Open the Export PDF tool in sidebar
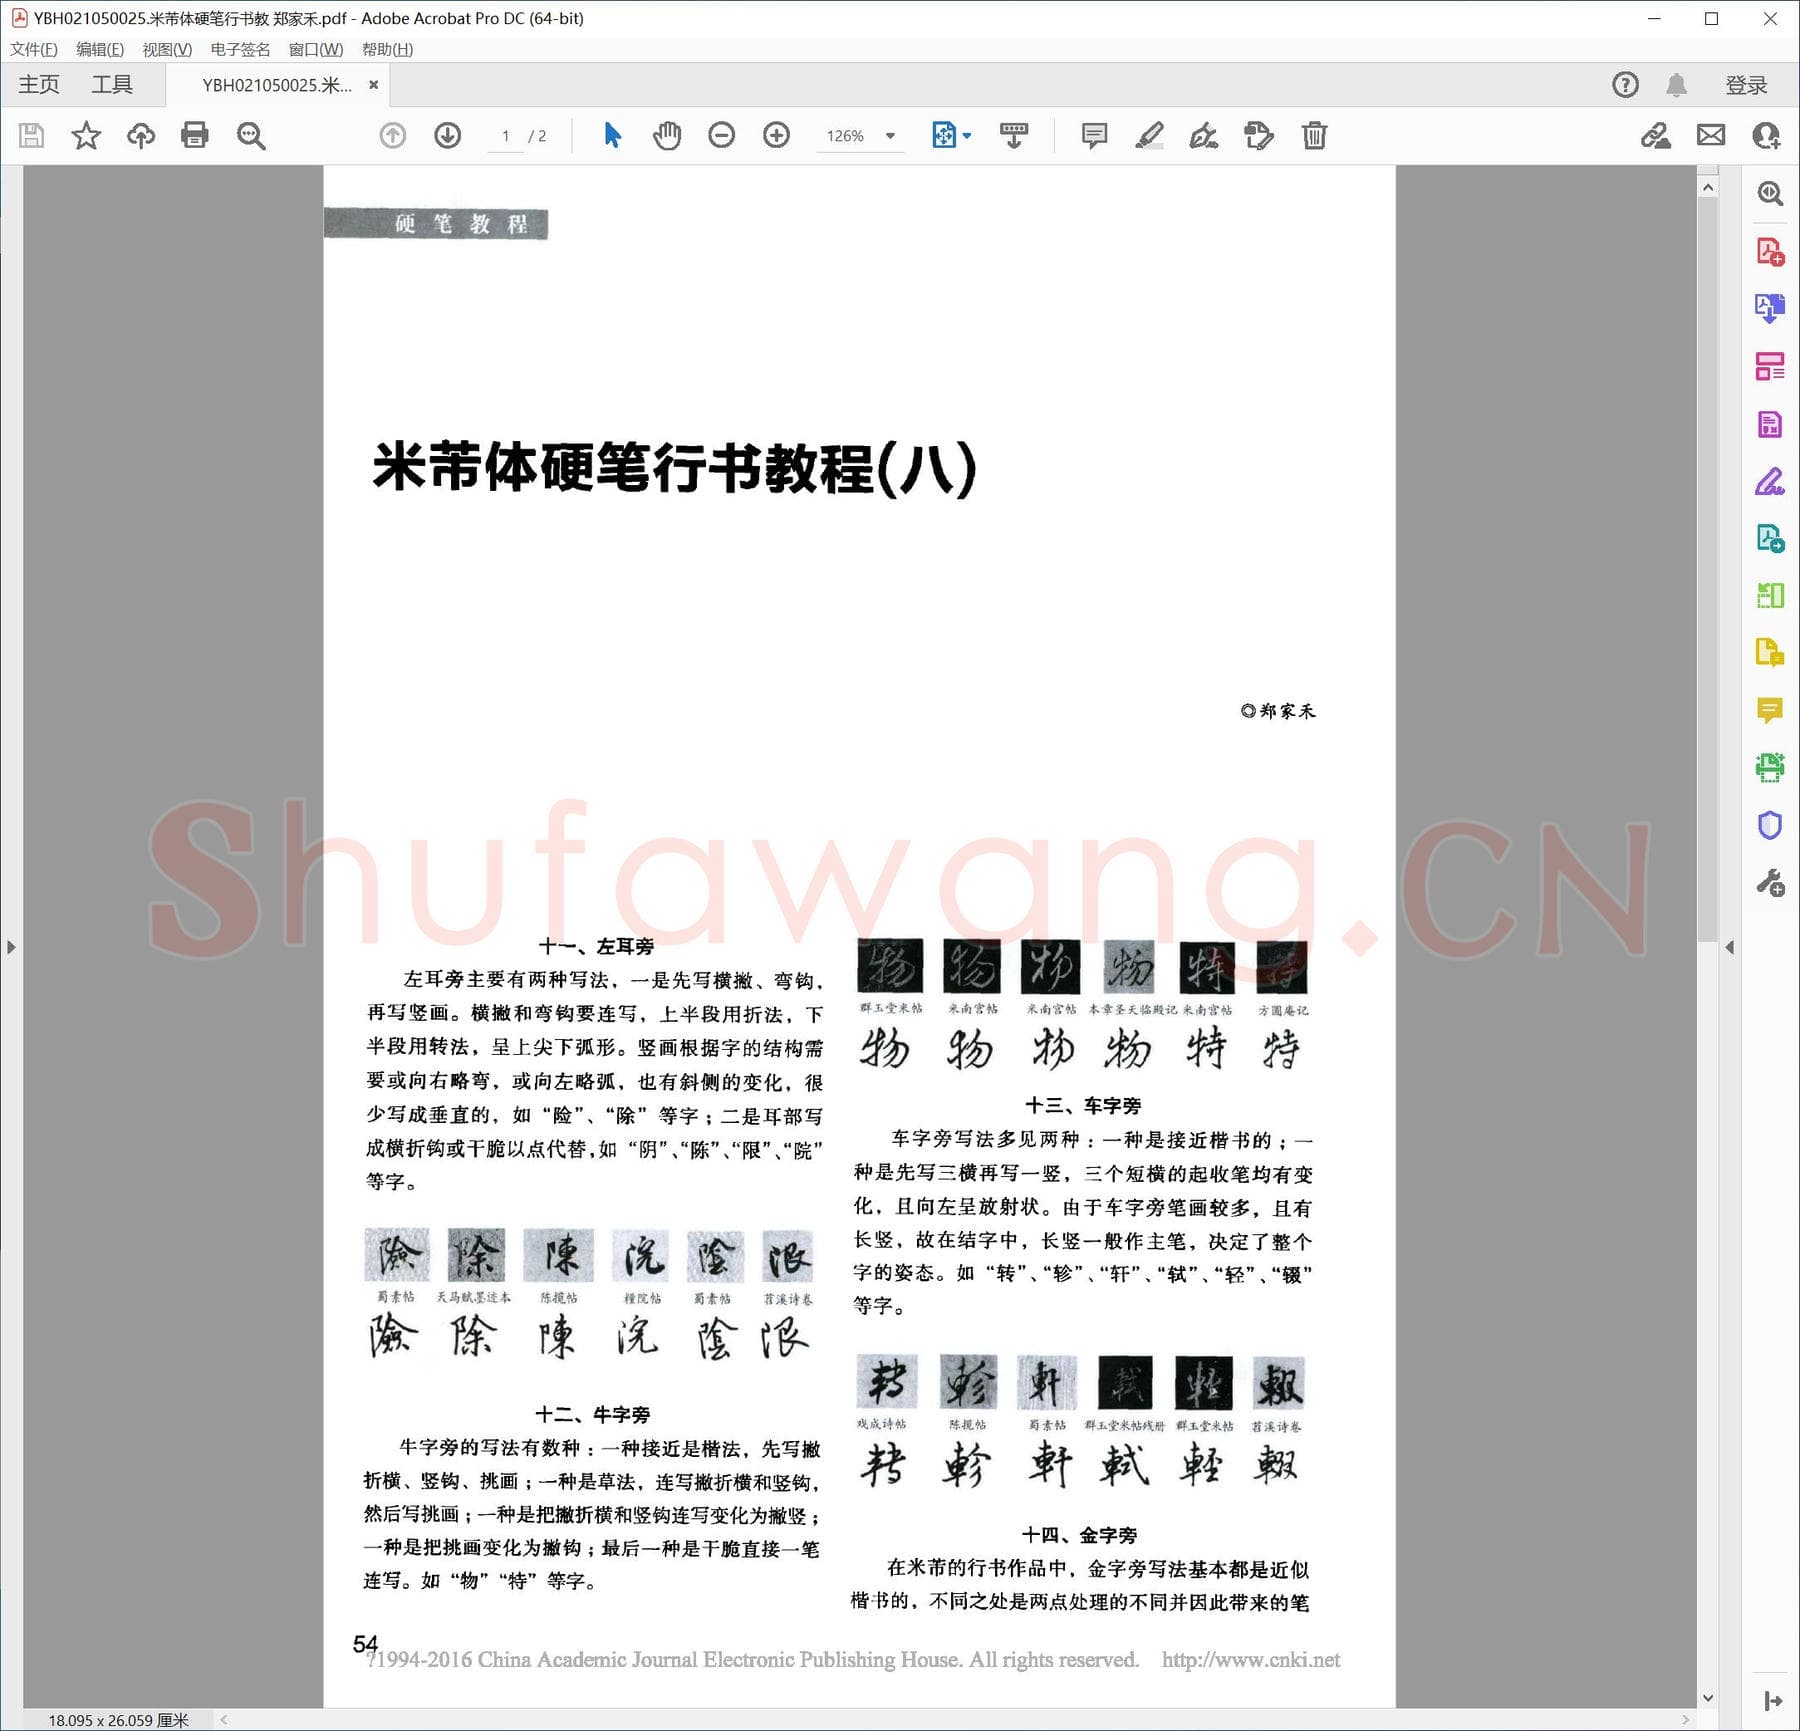The height and width of the screenshot is (1731, 1800). coord(1770,308)
